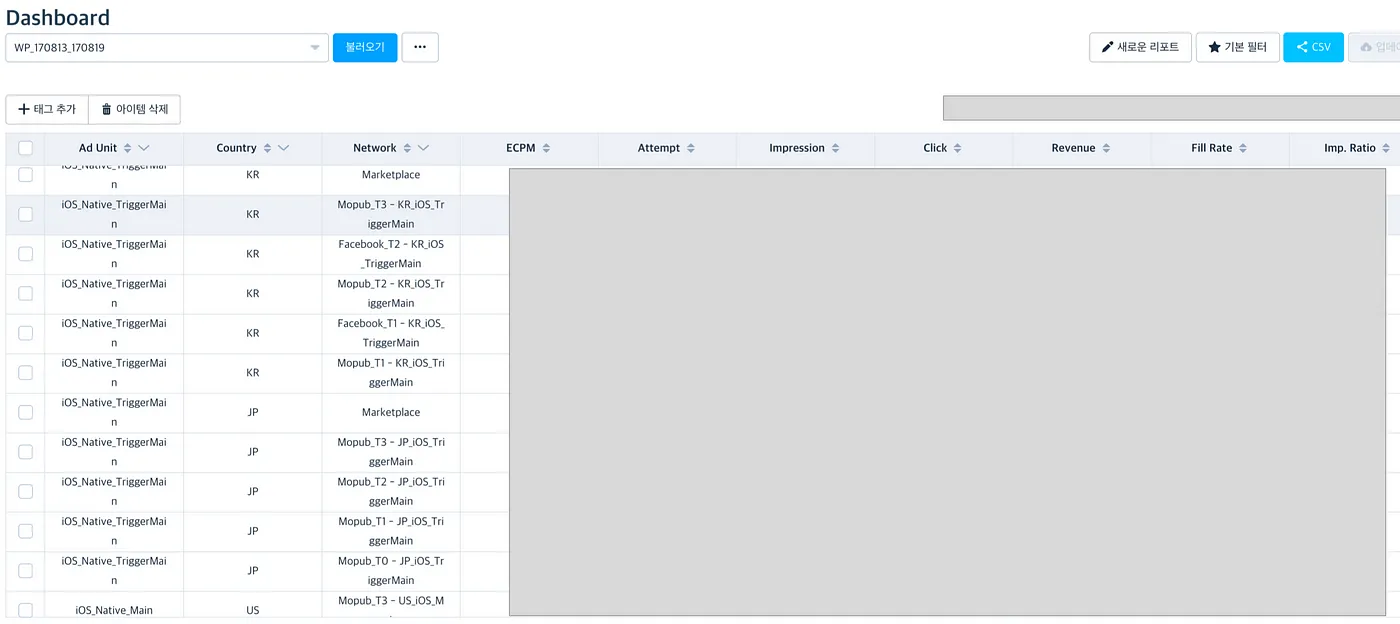The height and width of the screenshot is (624, 1400).
Task: Check the Mopub_T3 - JP_iOS row checkbox
Action: tap(25, 452)
